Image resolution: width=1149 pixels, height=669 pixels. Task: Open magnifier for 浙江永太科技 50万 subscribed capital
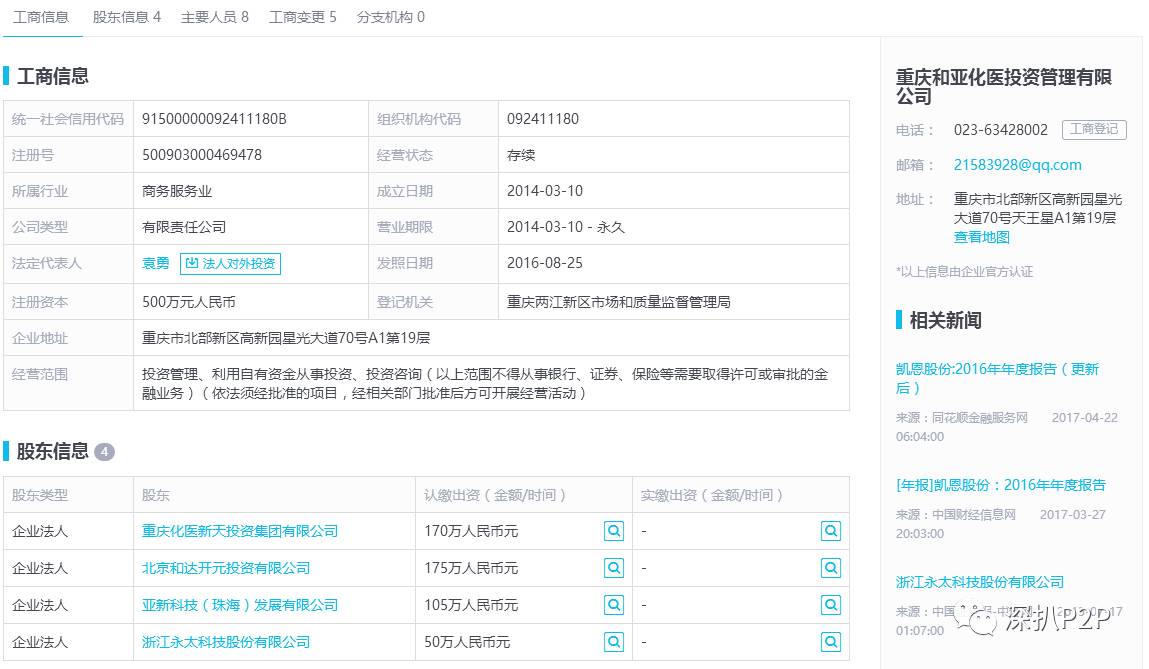click(x=614, y=642)
